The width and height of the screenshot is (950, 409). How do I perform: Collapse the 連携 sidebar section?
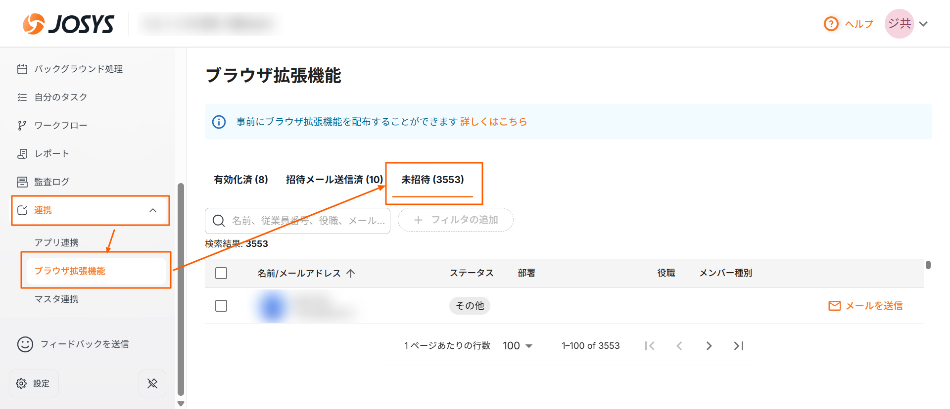pos(152,210)
